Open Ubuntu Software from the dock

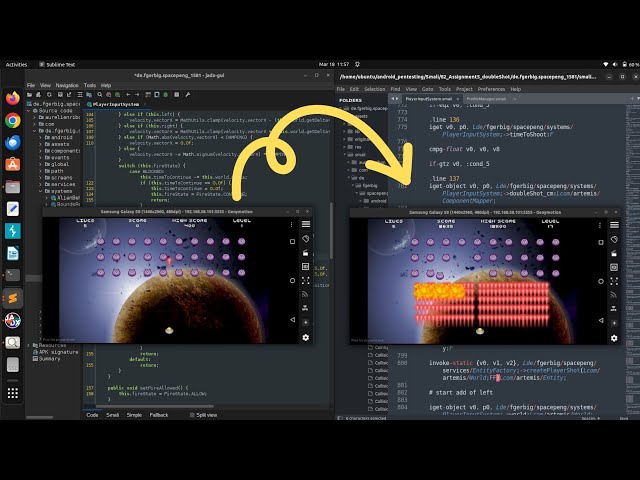(13, 164)
